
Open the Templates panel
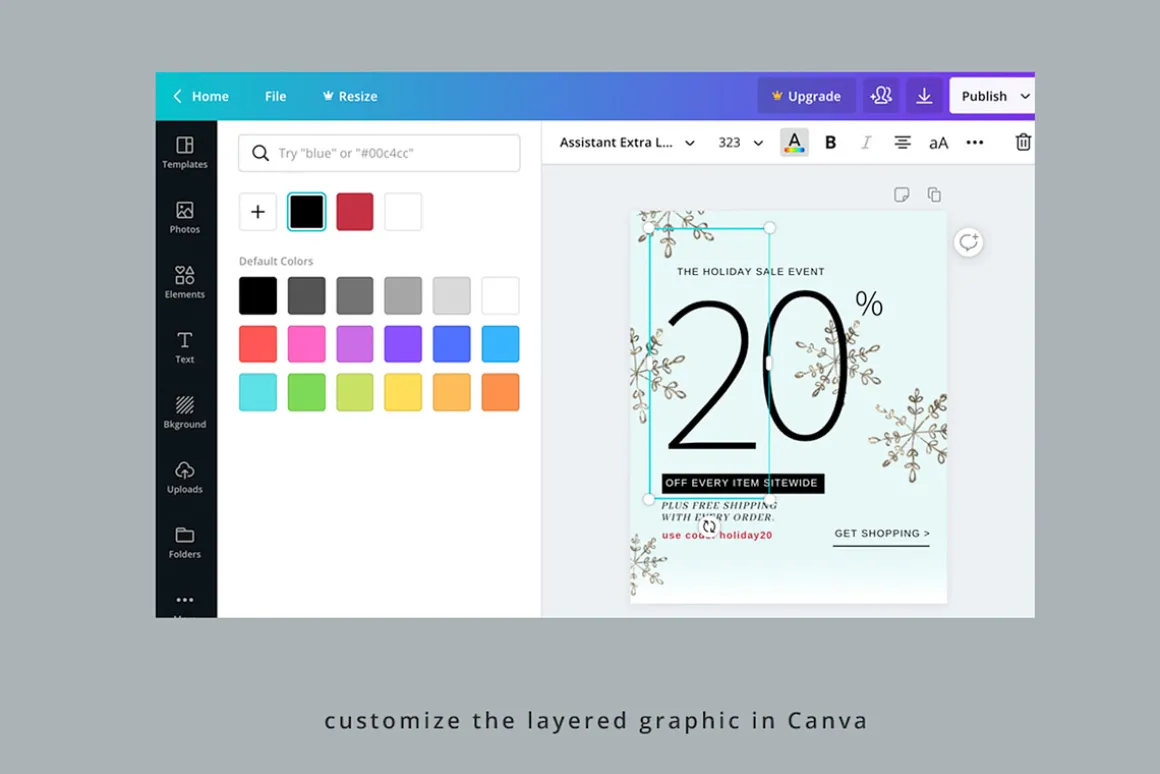pyautogui.click(x=185, y=152)
